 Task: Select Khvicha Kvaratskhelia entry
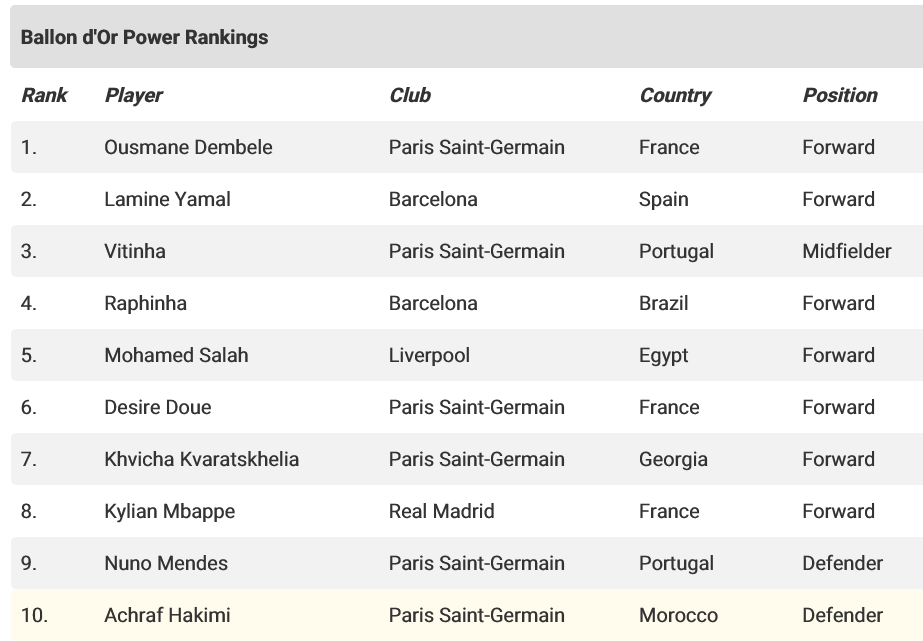pyautogui.click(x=201, y=459)
